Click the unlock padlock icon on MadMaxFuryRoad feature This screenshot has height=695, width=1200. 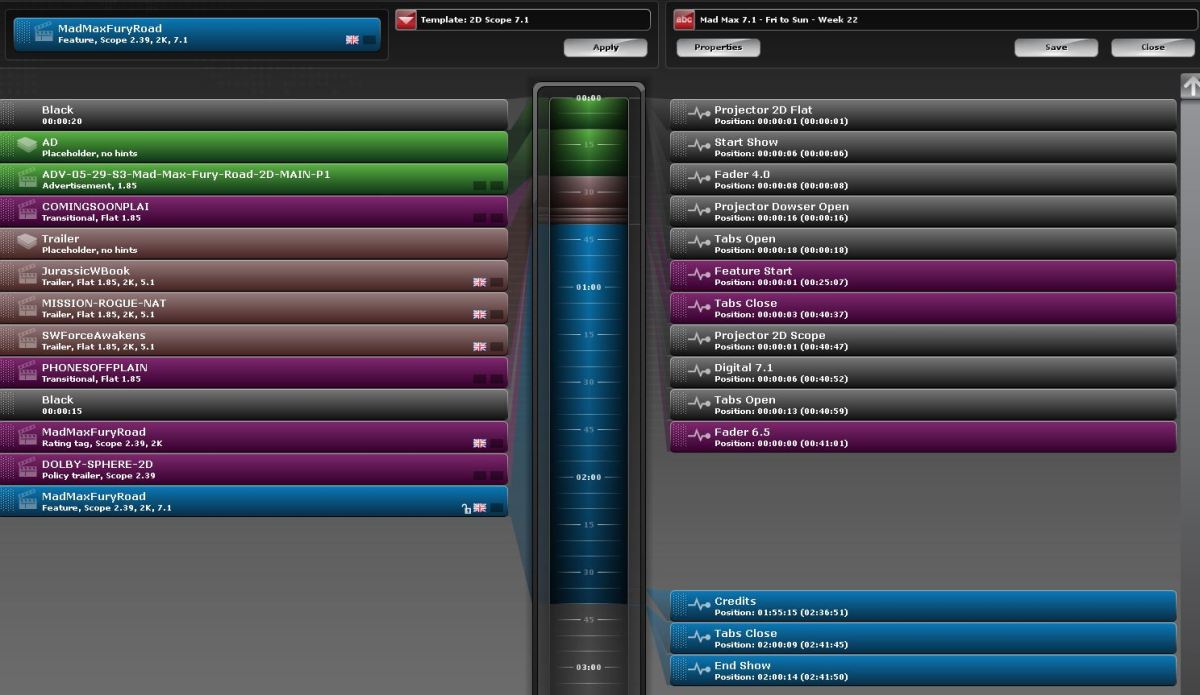tap(465, 509)
